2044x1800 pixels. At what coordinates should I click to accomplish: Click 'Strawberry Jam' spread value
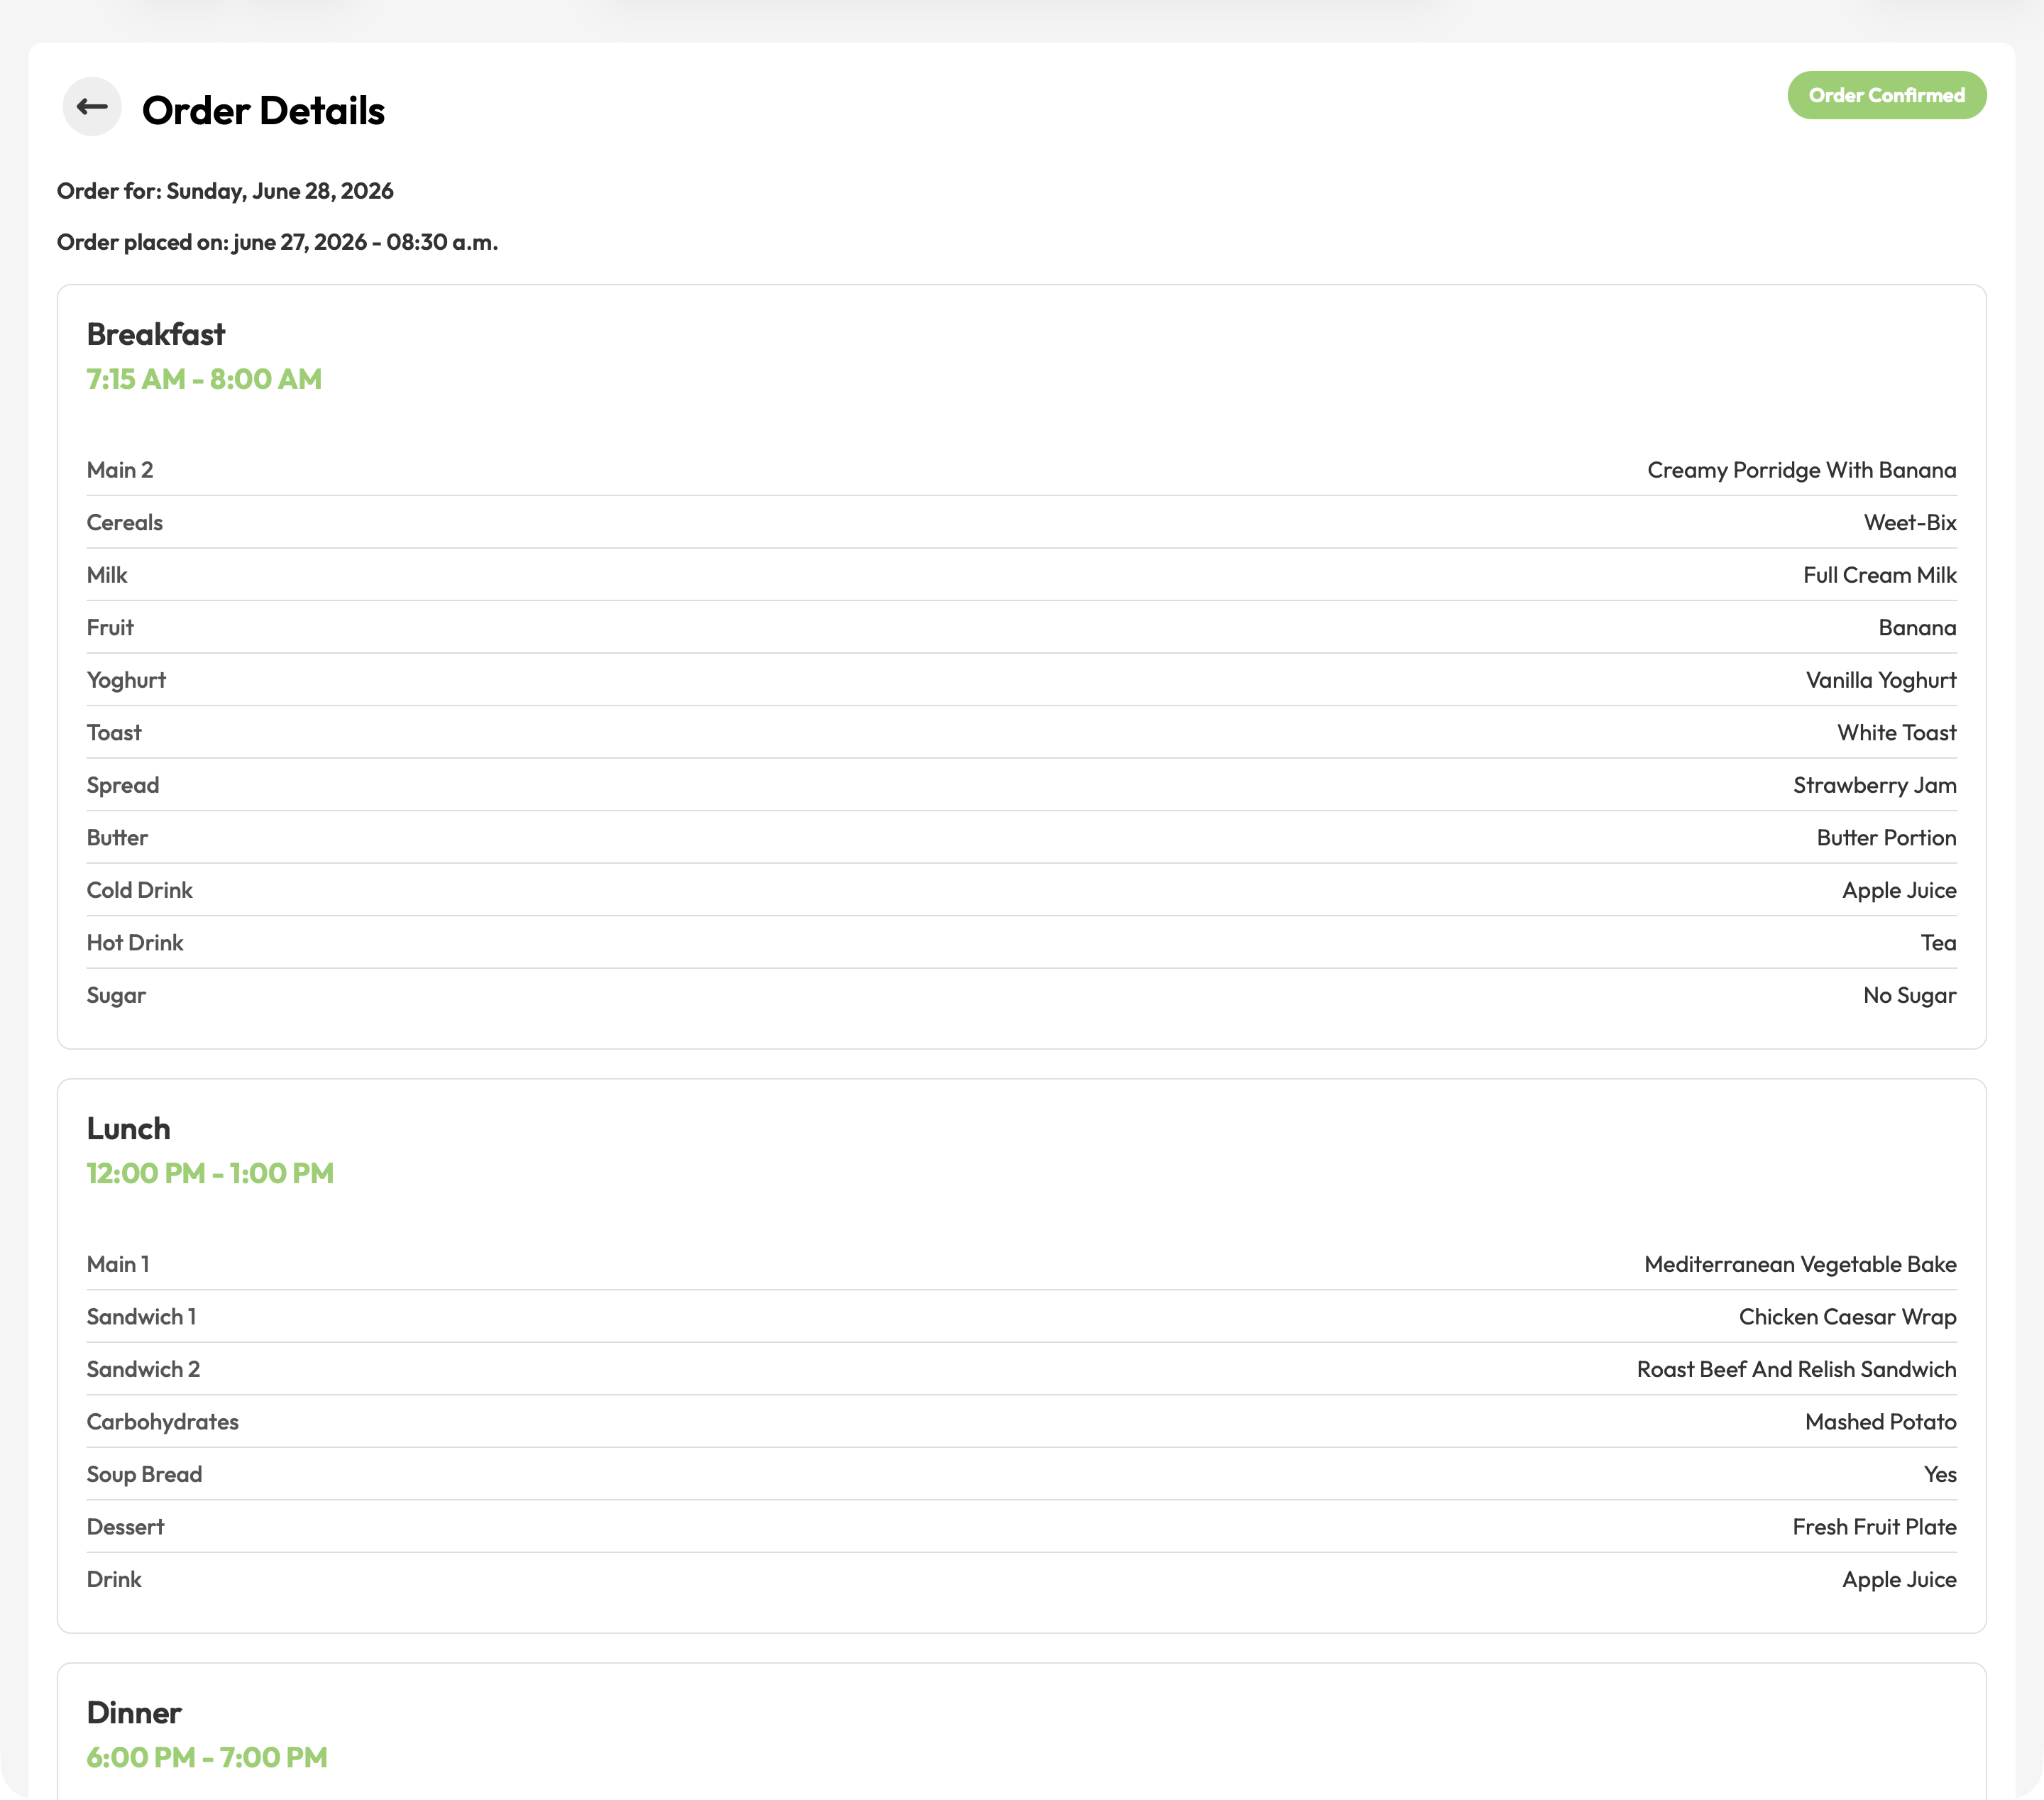[x=1874, y=785]
